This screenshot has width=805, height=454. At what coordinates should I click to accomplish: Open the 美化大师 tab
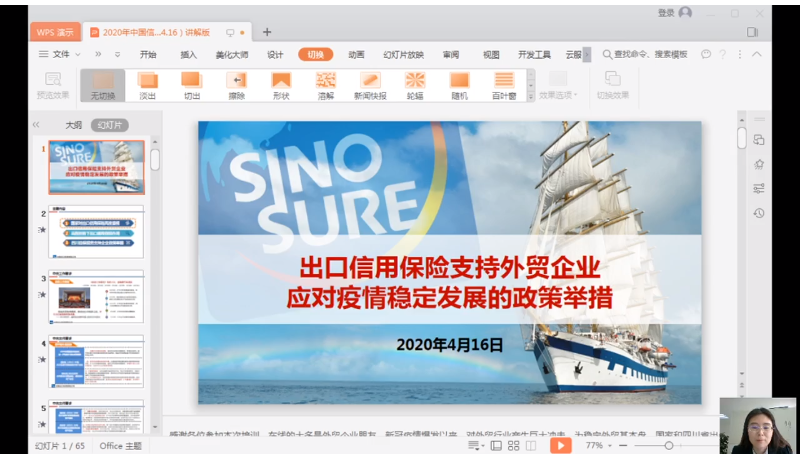pyautogui.click(x=232, y=54)
